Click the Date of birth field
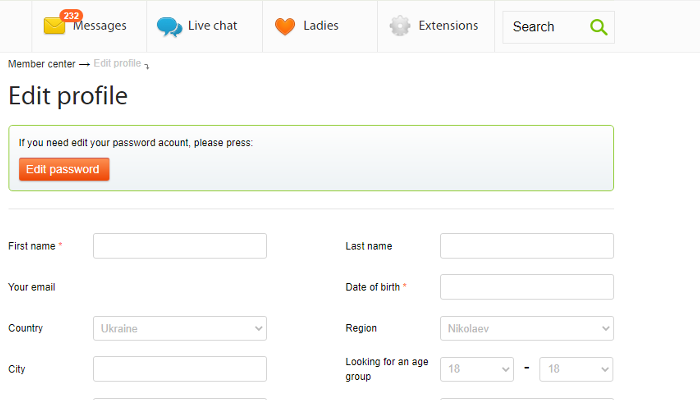The image size is (700, 400). (x=527, y=287)
